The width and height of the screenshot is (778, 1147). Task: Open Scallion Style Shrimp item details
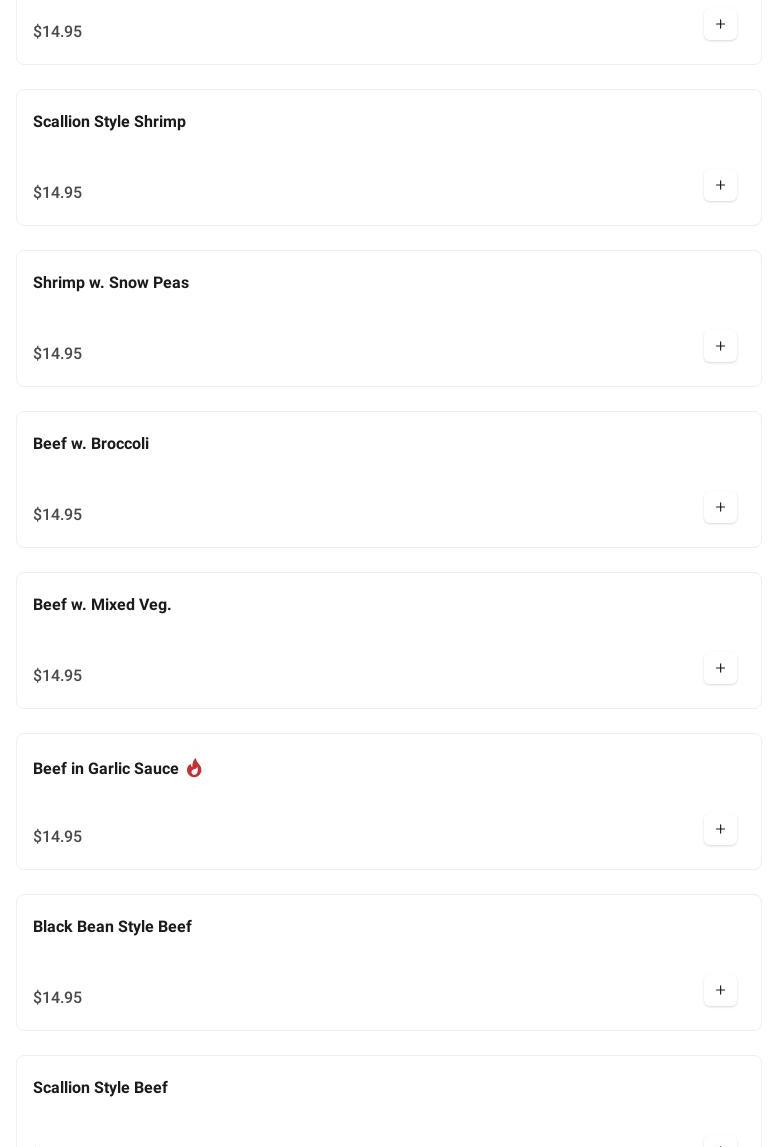click(109, 122)
